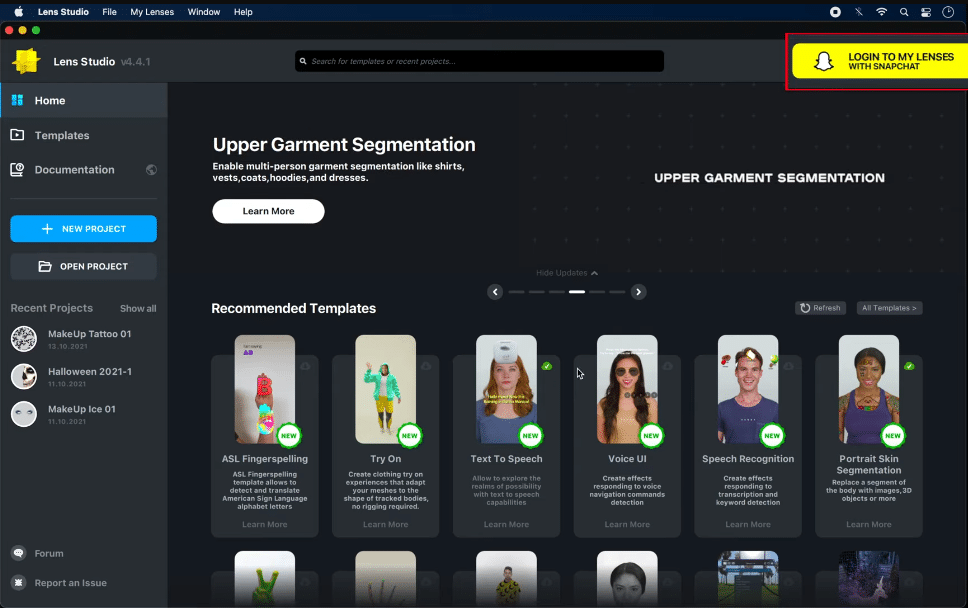Open Try On template thumbnail
Viewport: 968px width, 610px height.
(x=386, y=389)
